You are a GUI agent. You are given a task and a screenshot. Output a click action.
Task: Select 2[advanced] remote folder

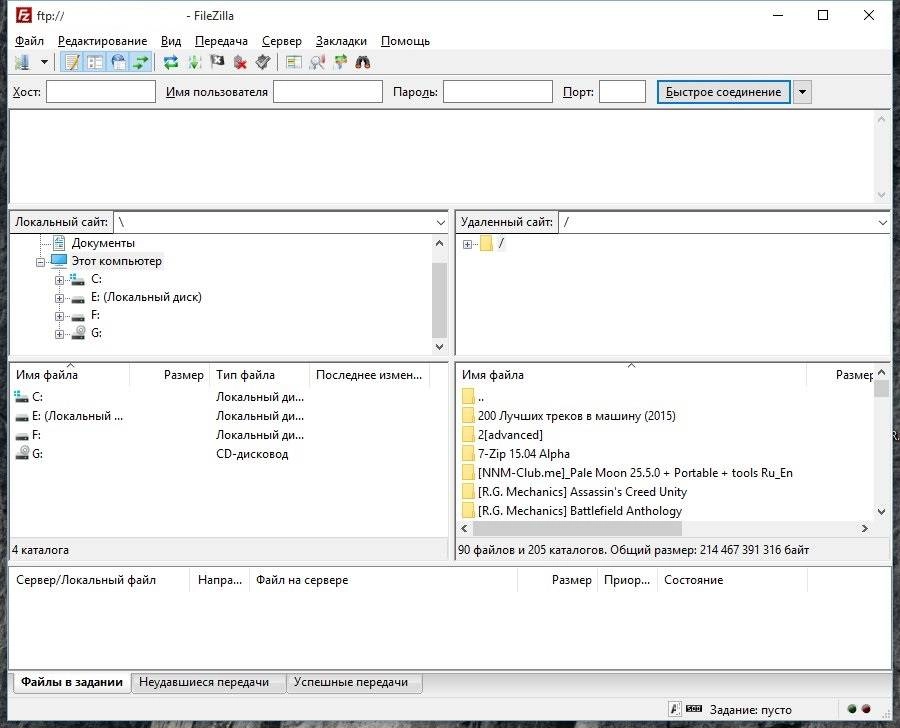510,435
